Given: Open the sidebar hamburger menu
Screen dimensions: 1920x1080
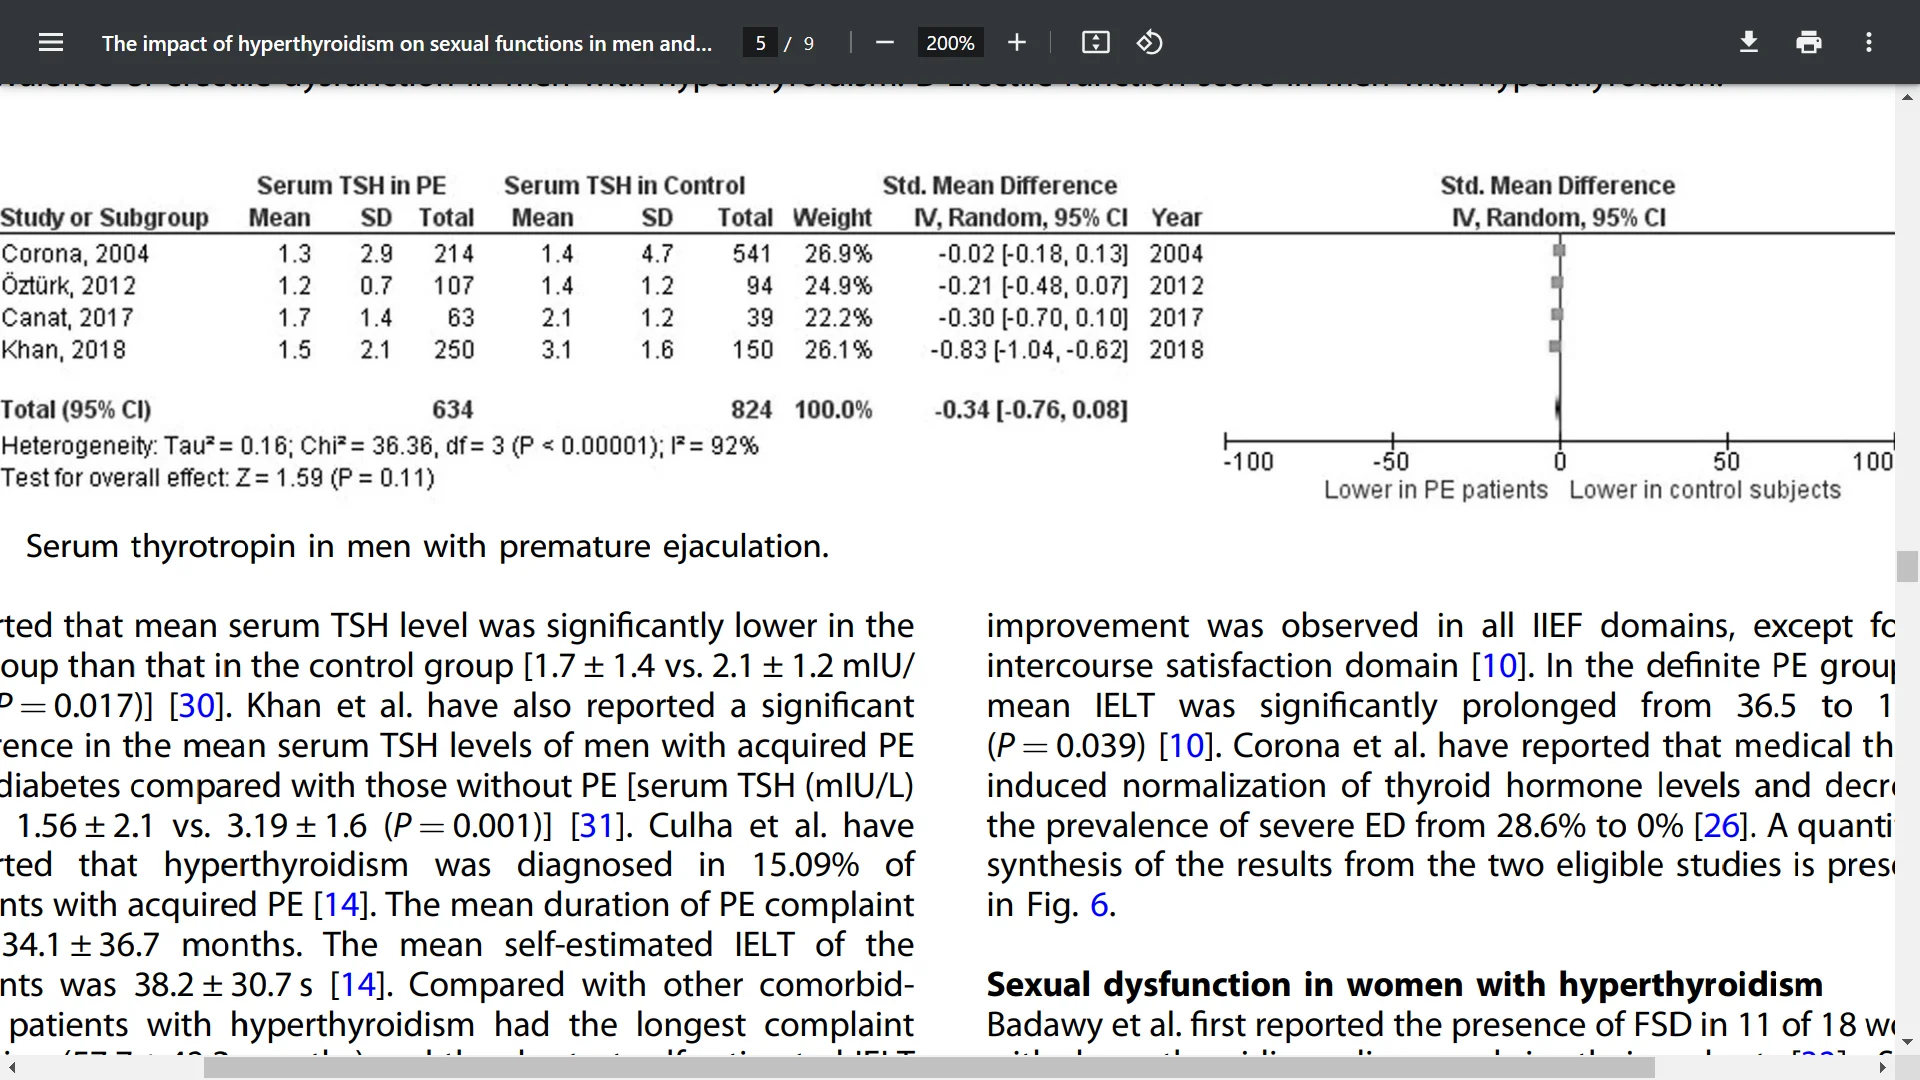Looking at the screenshot, I should tap(51, 43).
